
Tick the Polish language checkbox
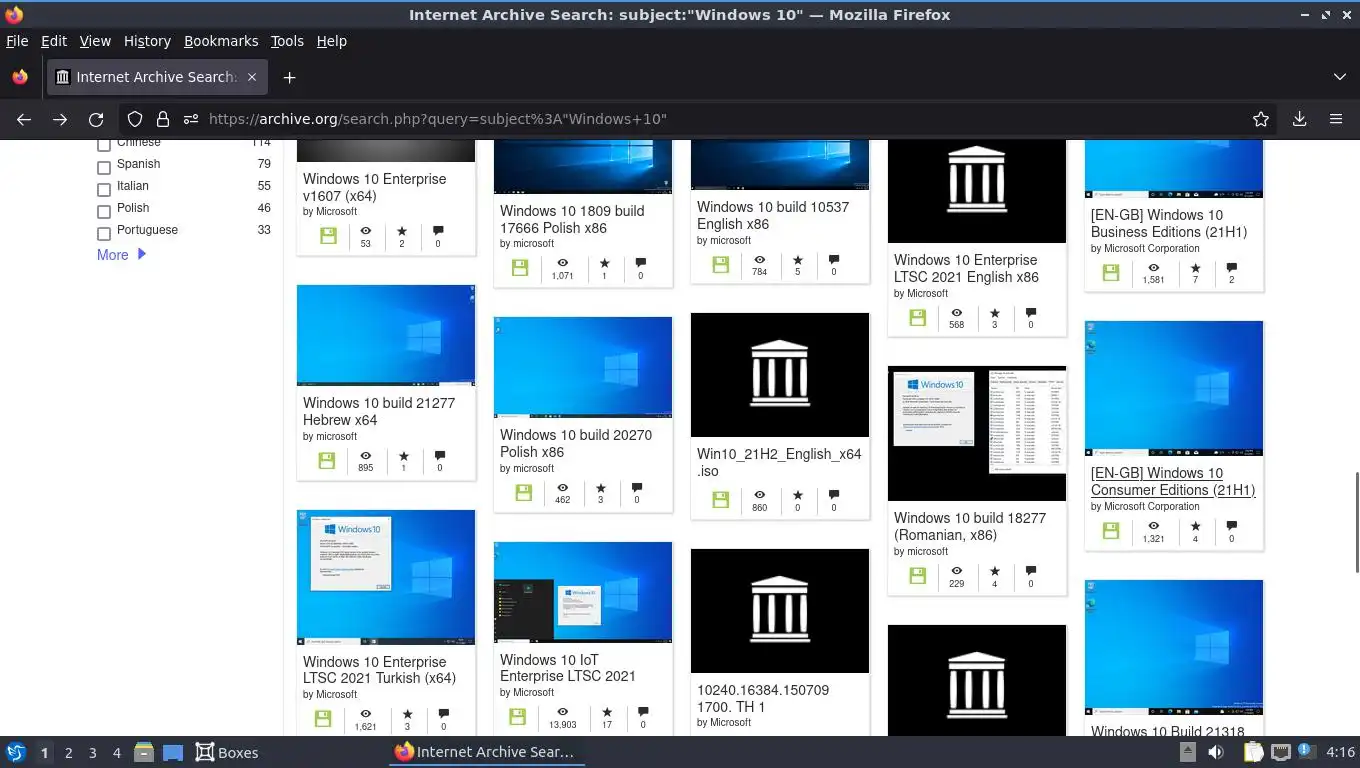(x=104, y=211)
